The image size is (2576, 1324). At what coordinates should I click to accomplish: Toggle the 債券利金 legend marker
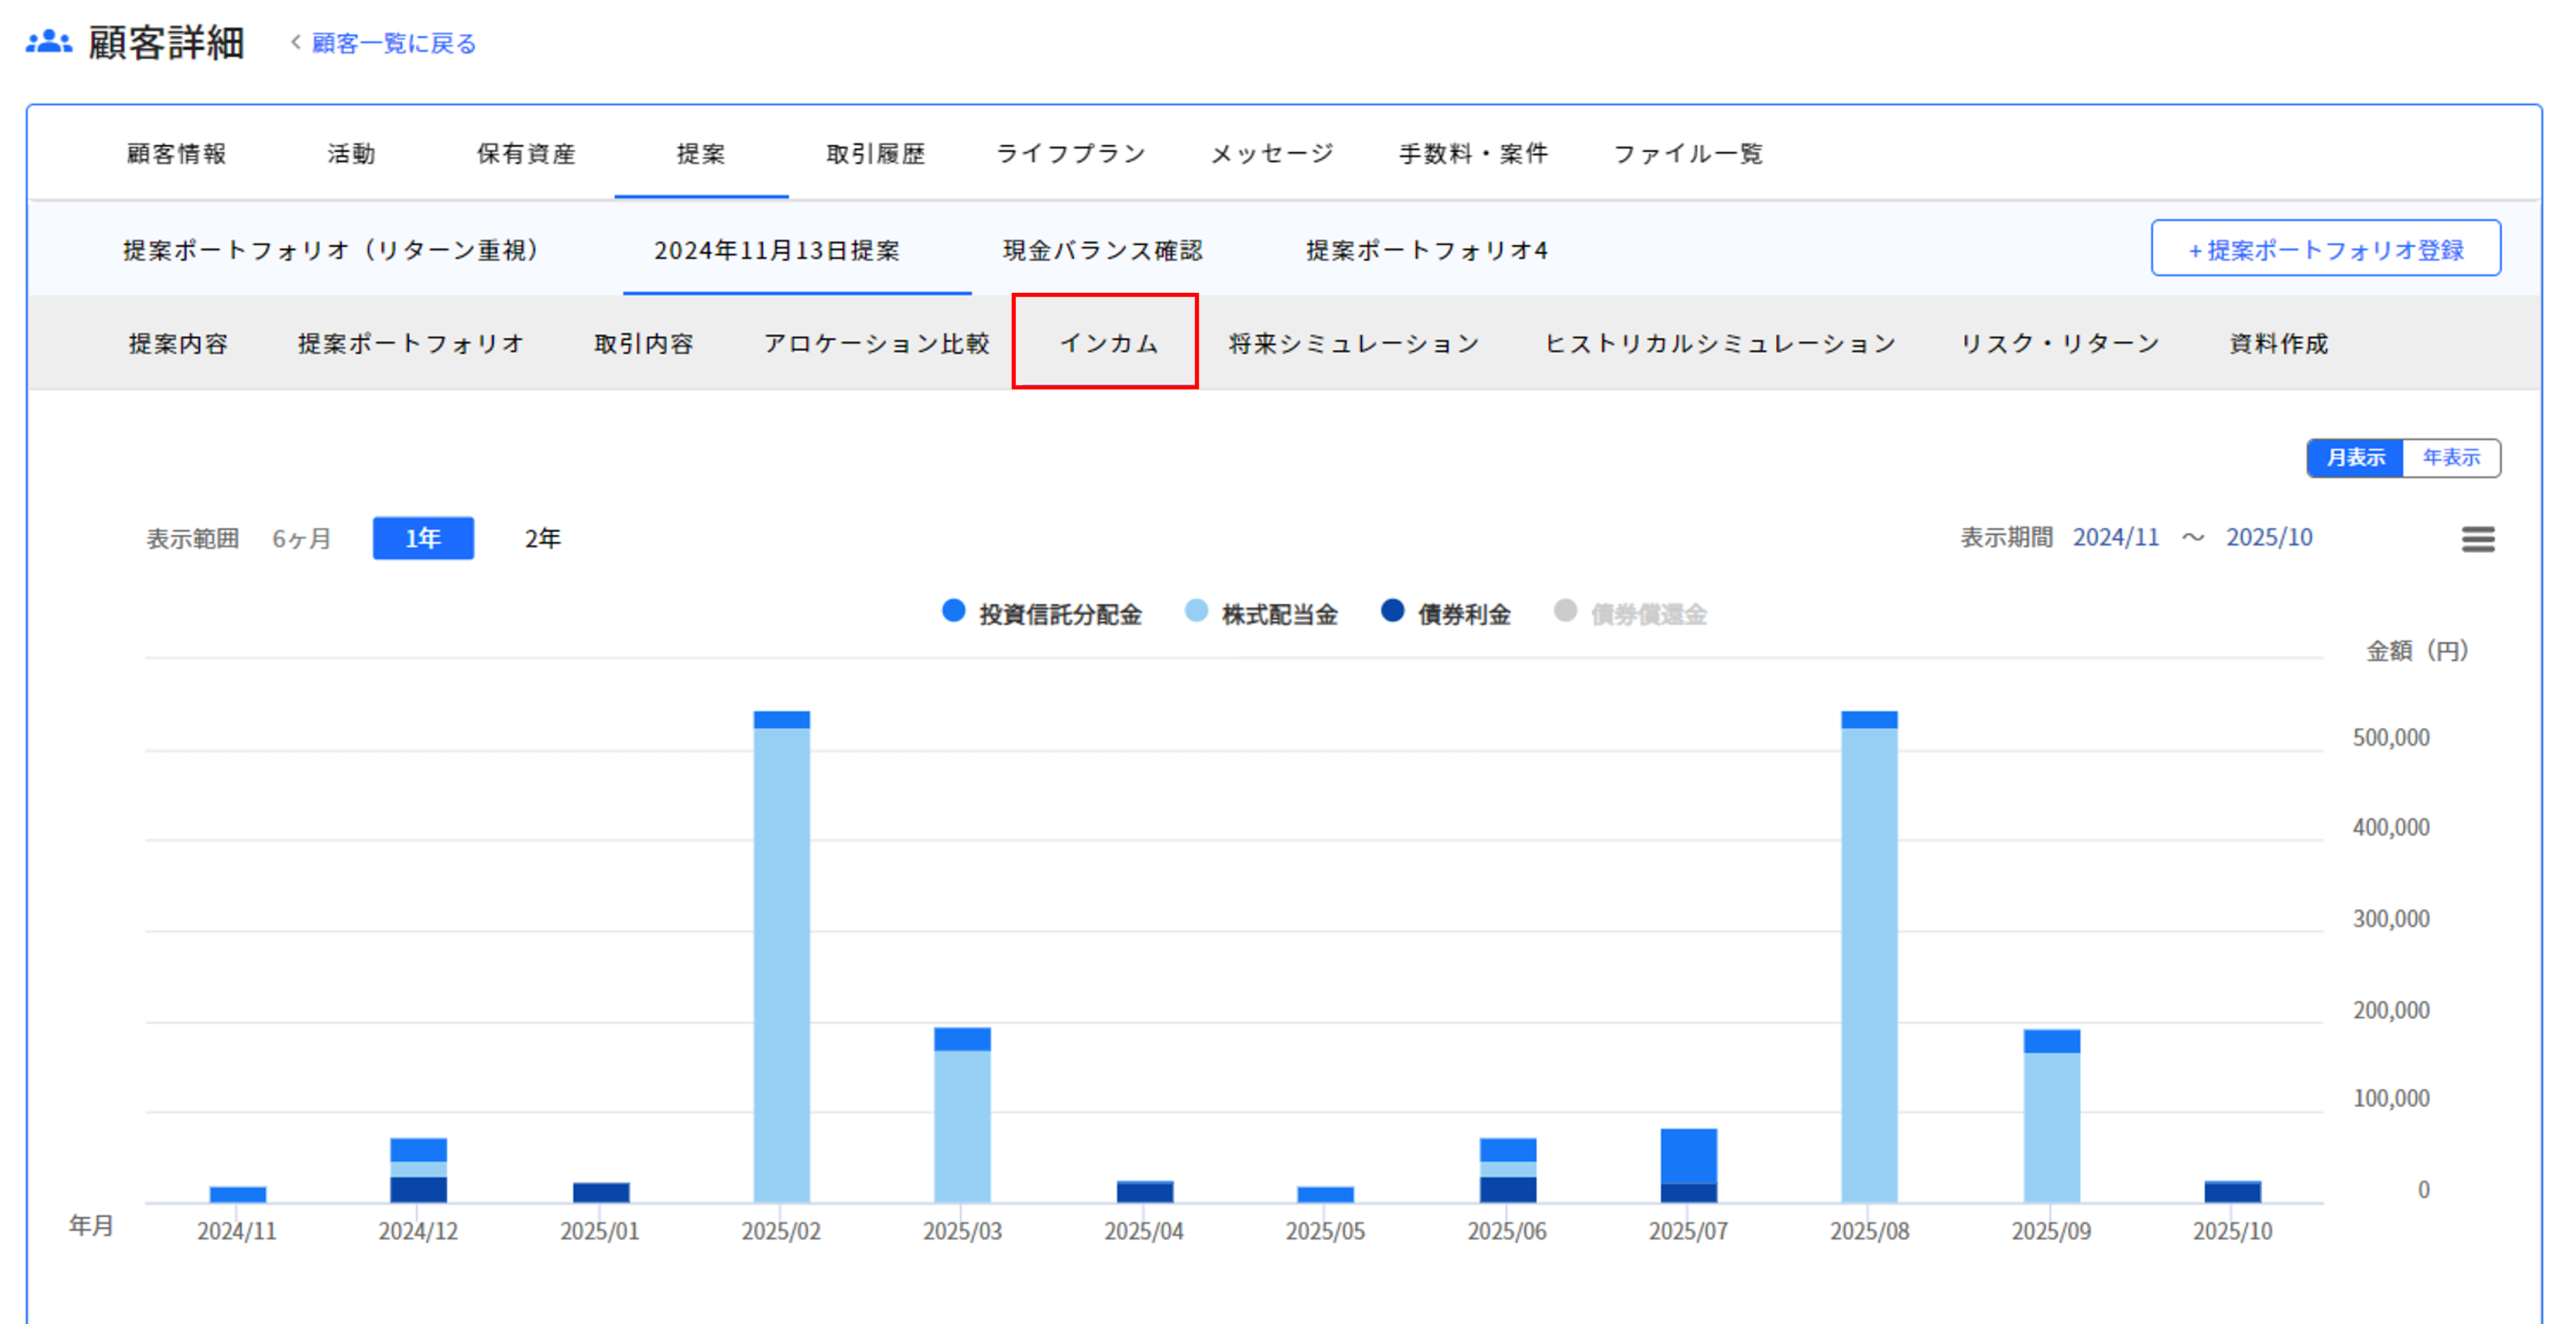(1392, 611)
